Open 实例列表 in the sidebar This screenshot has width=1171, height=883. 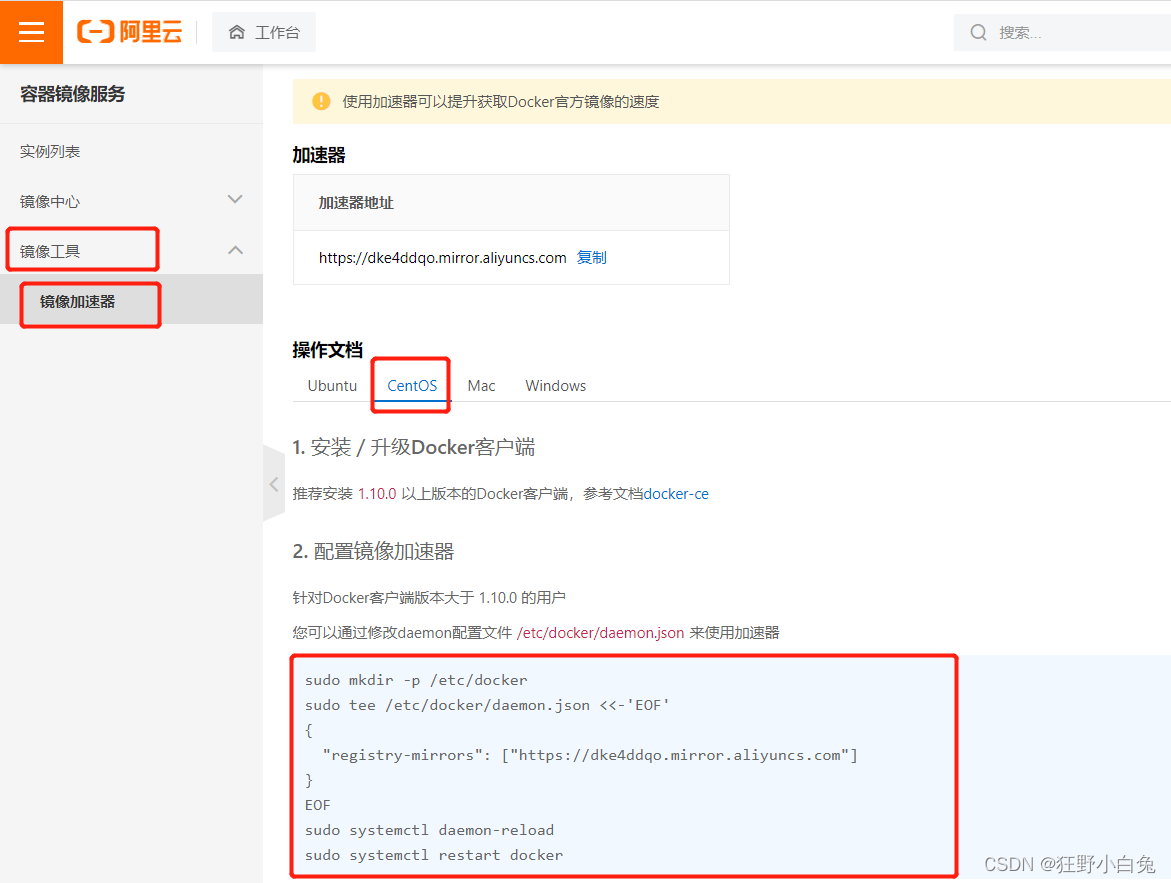coord(50,152)
